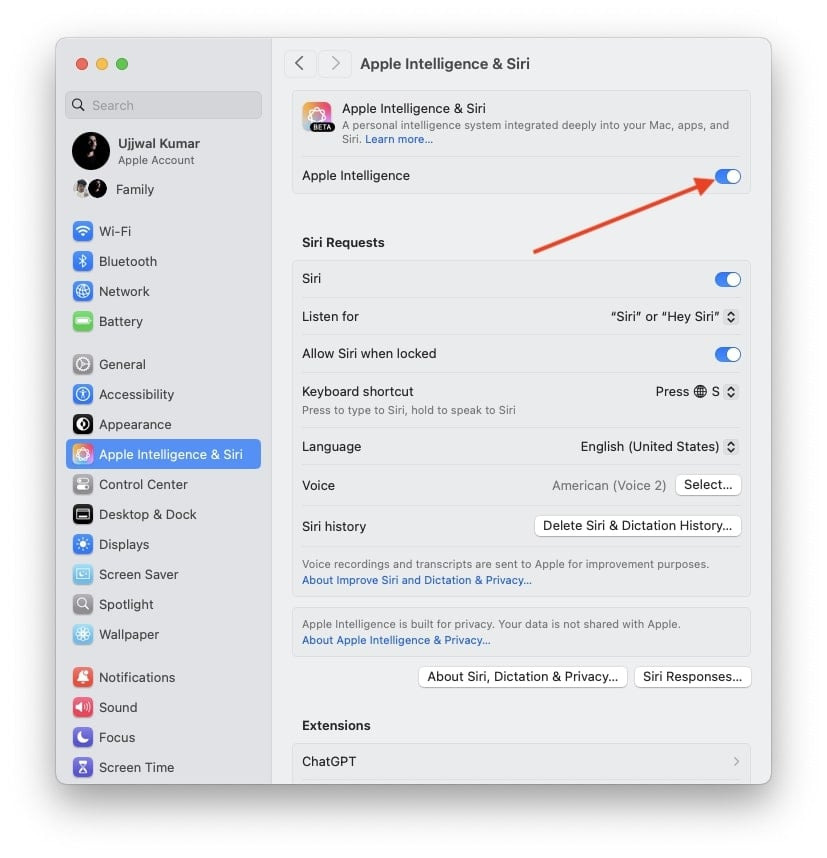
Task: Go forward with the right chevron
Action: click(334, 63)
